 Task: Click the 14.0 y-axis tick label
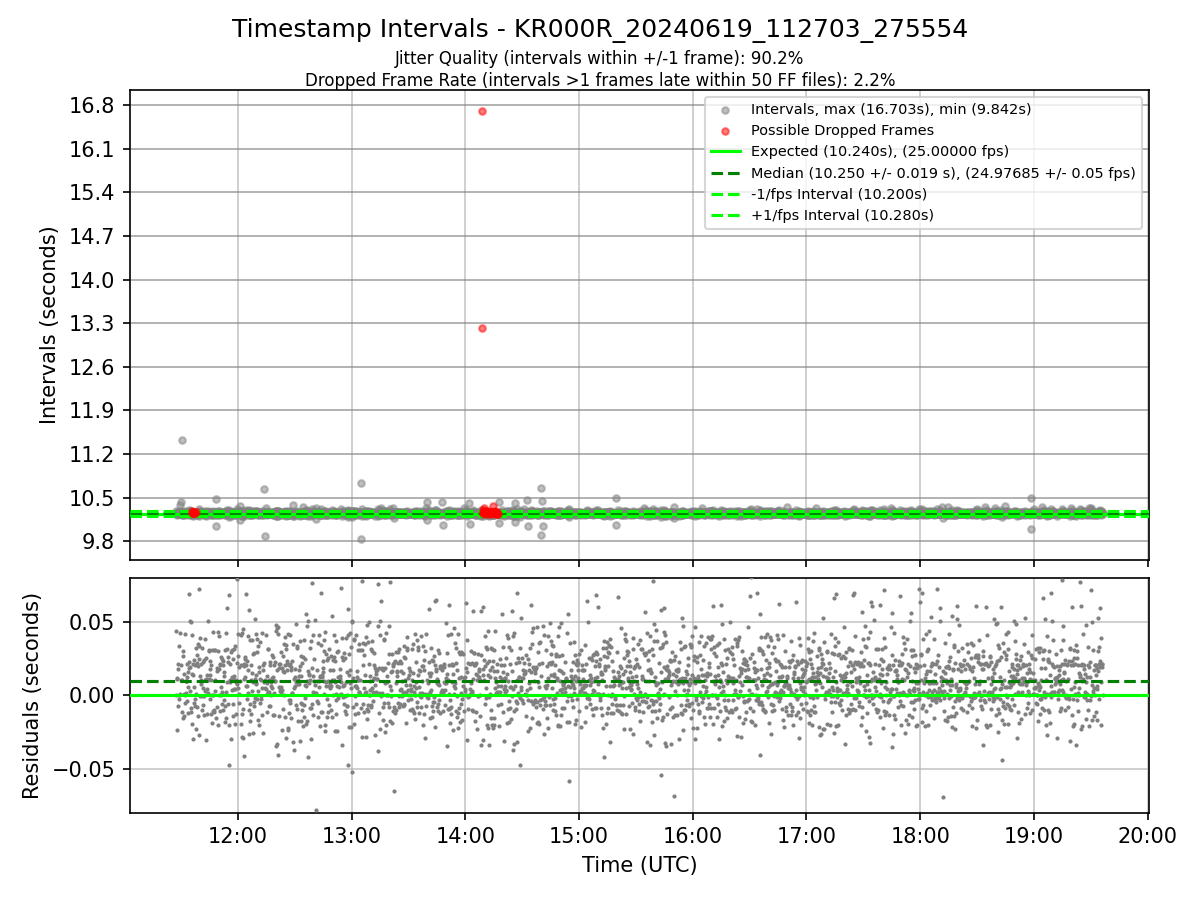coord(94,280)
